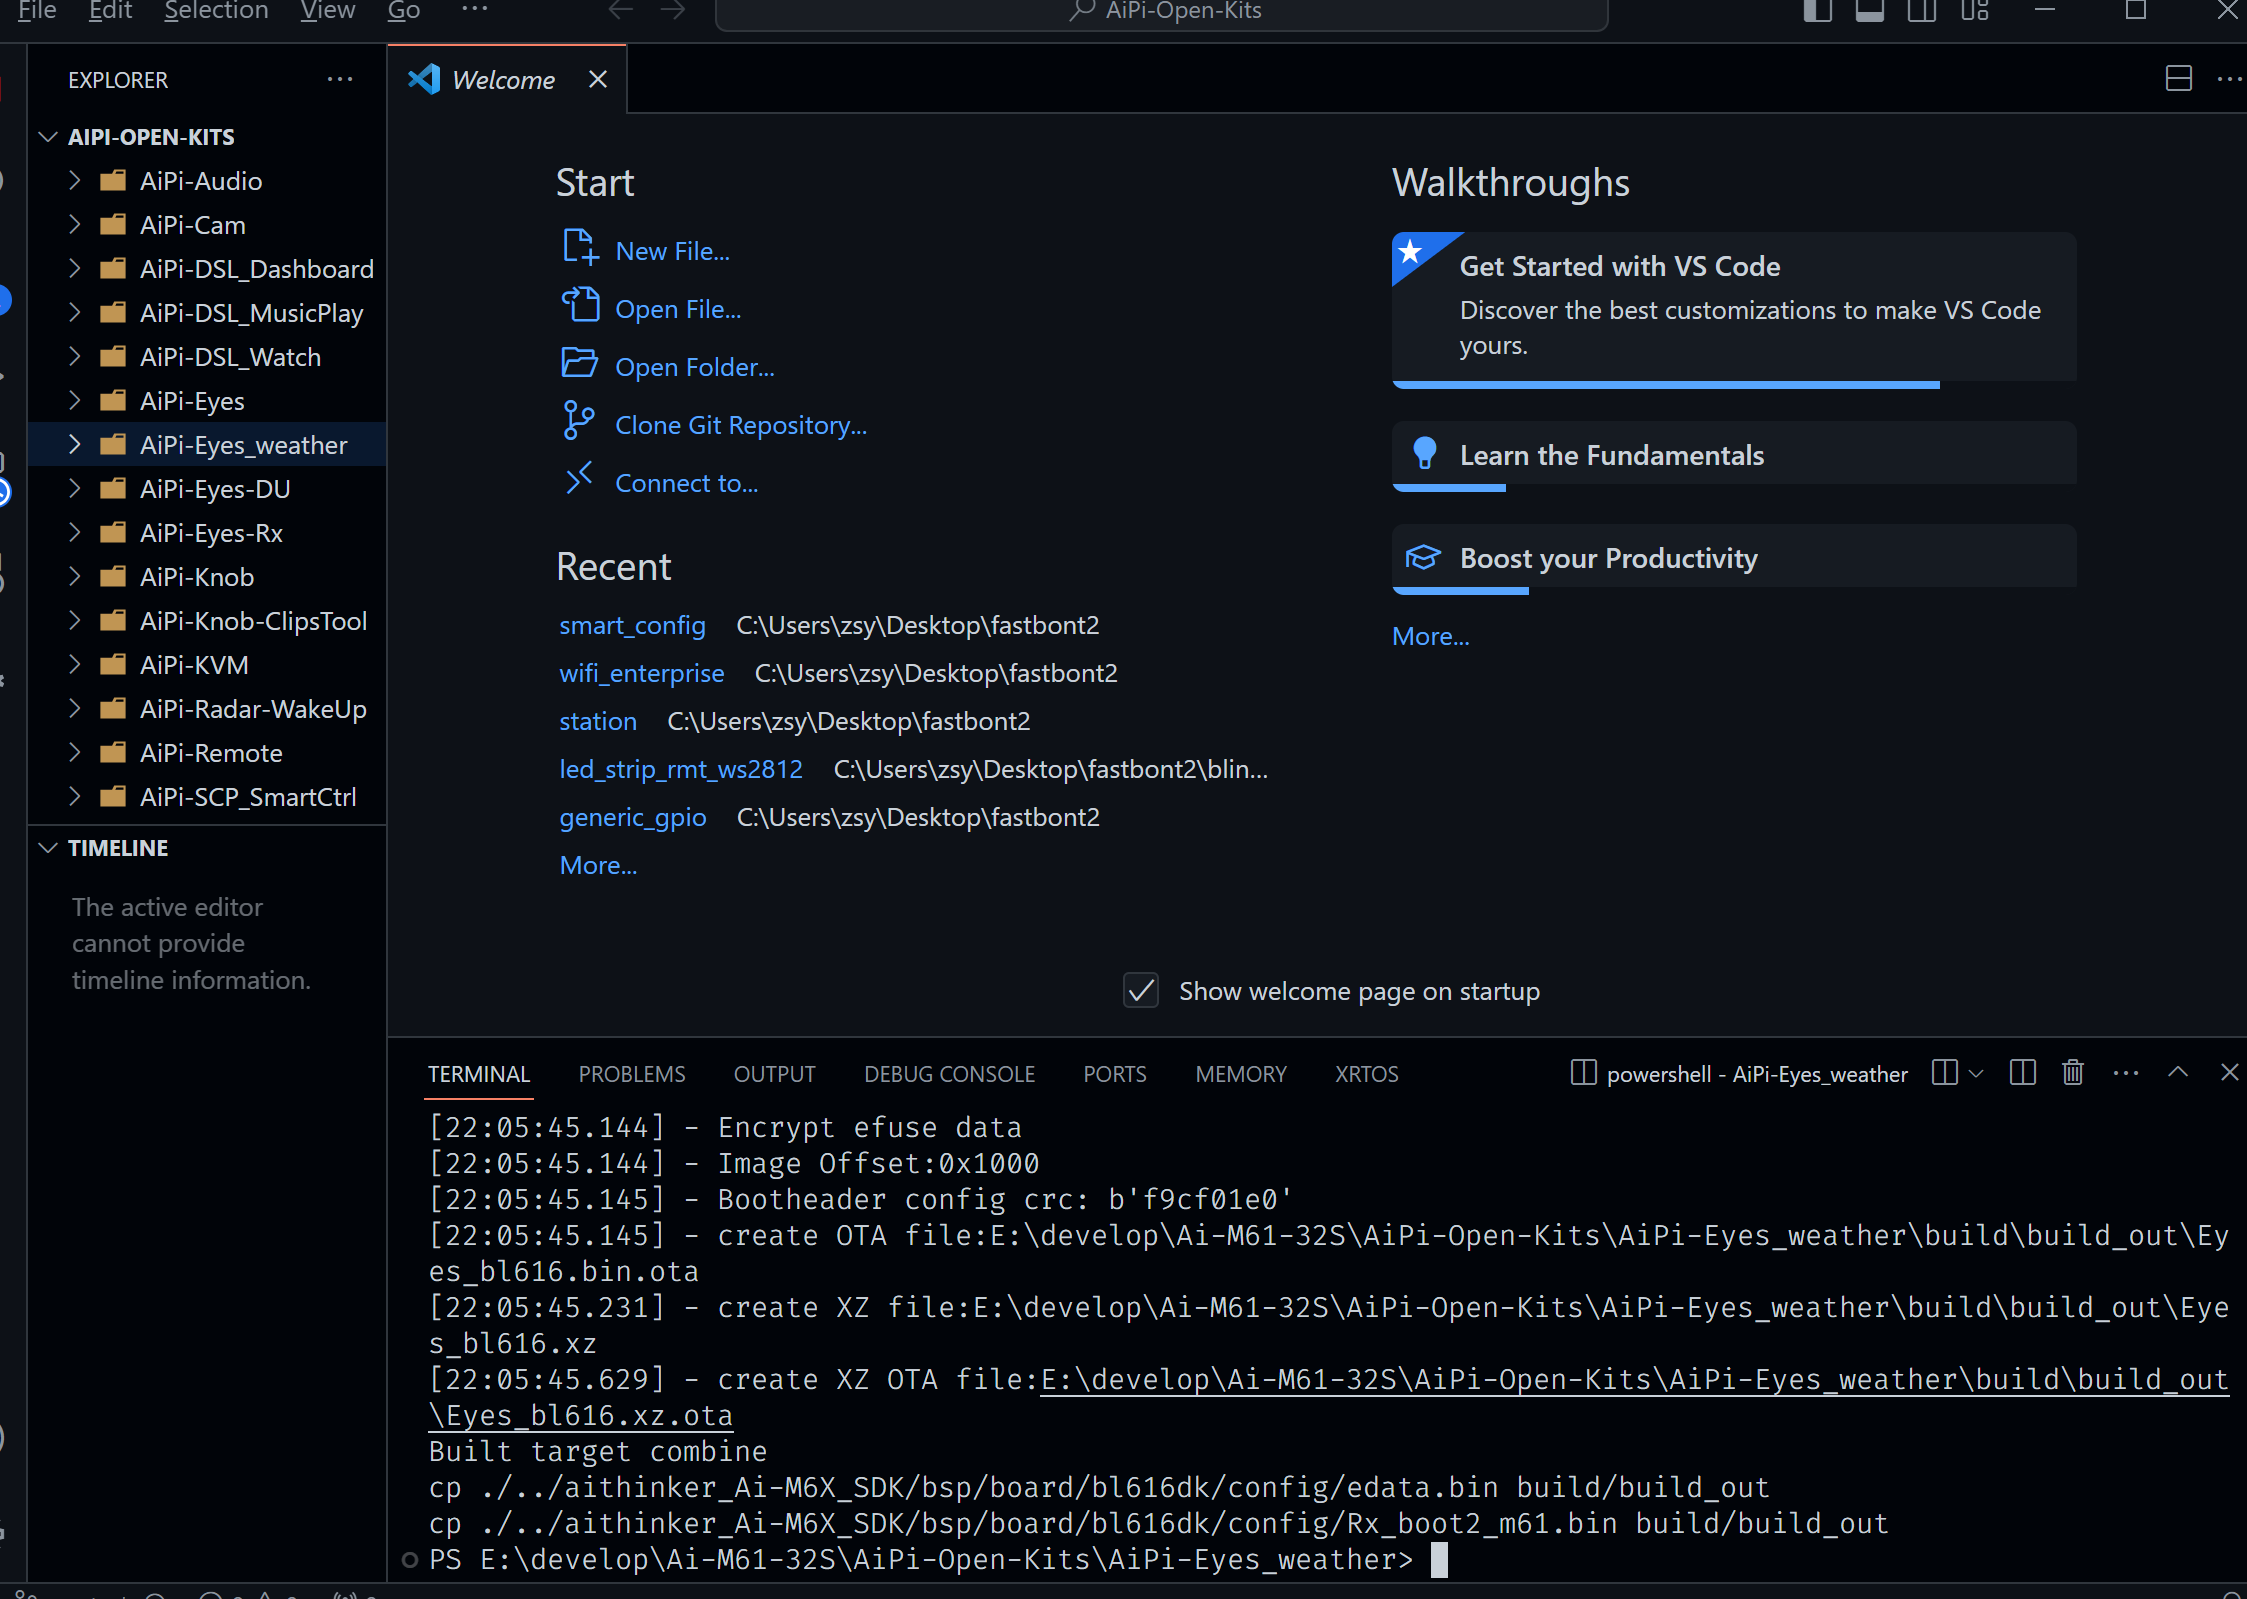Click the AiPi-Audio folder icon

(x=113, y=180)
